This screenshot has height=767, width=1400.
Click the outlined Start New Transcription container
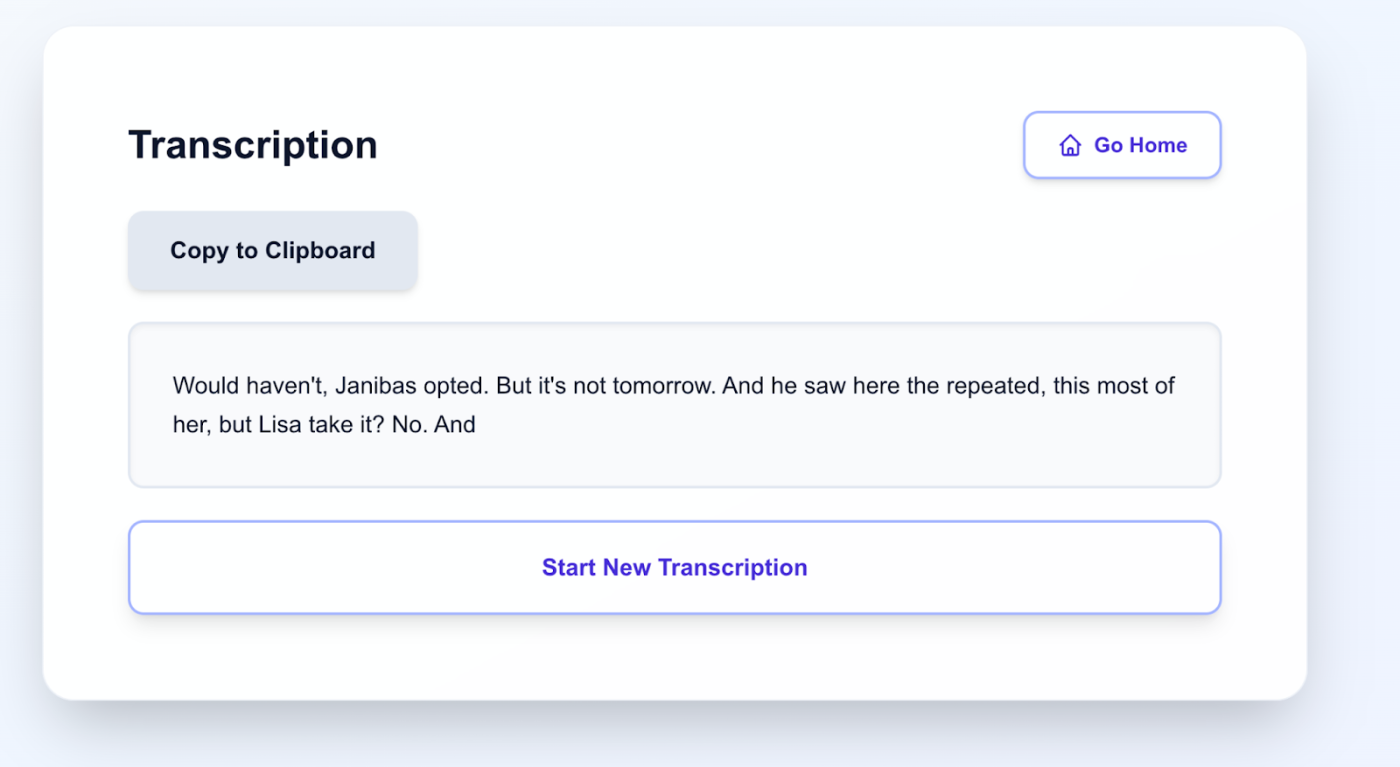pos(674,567)
